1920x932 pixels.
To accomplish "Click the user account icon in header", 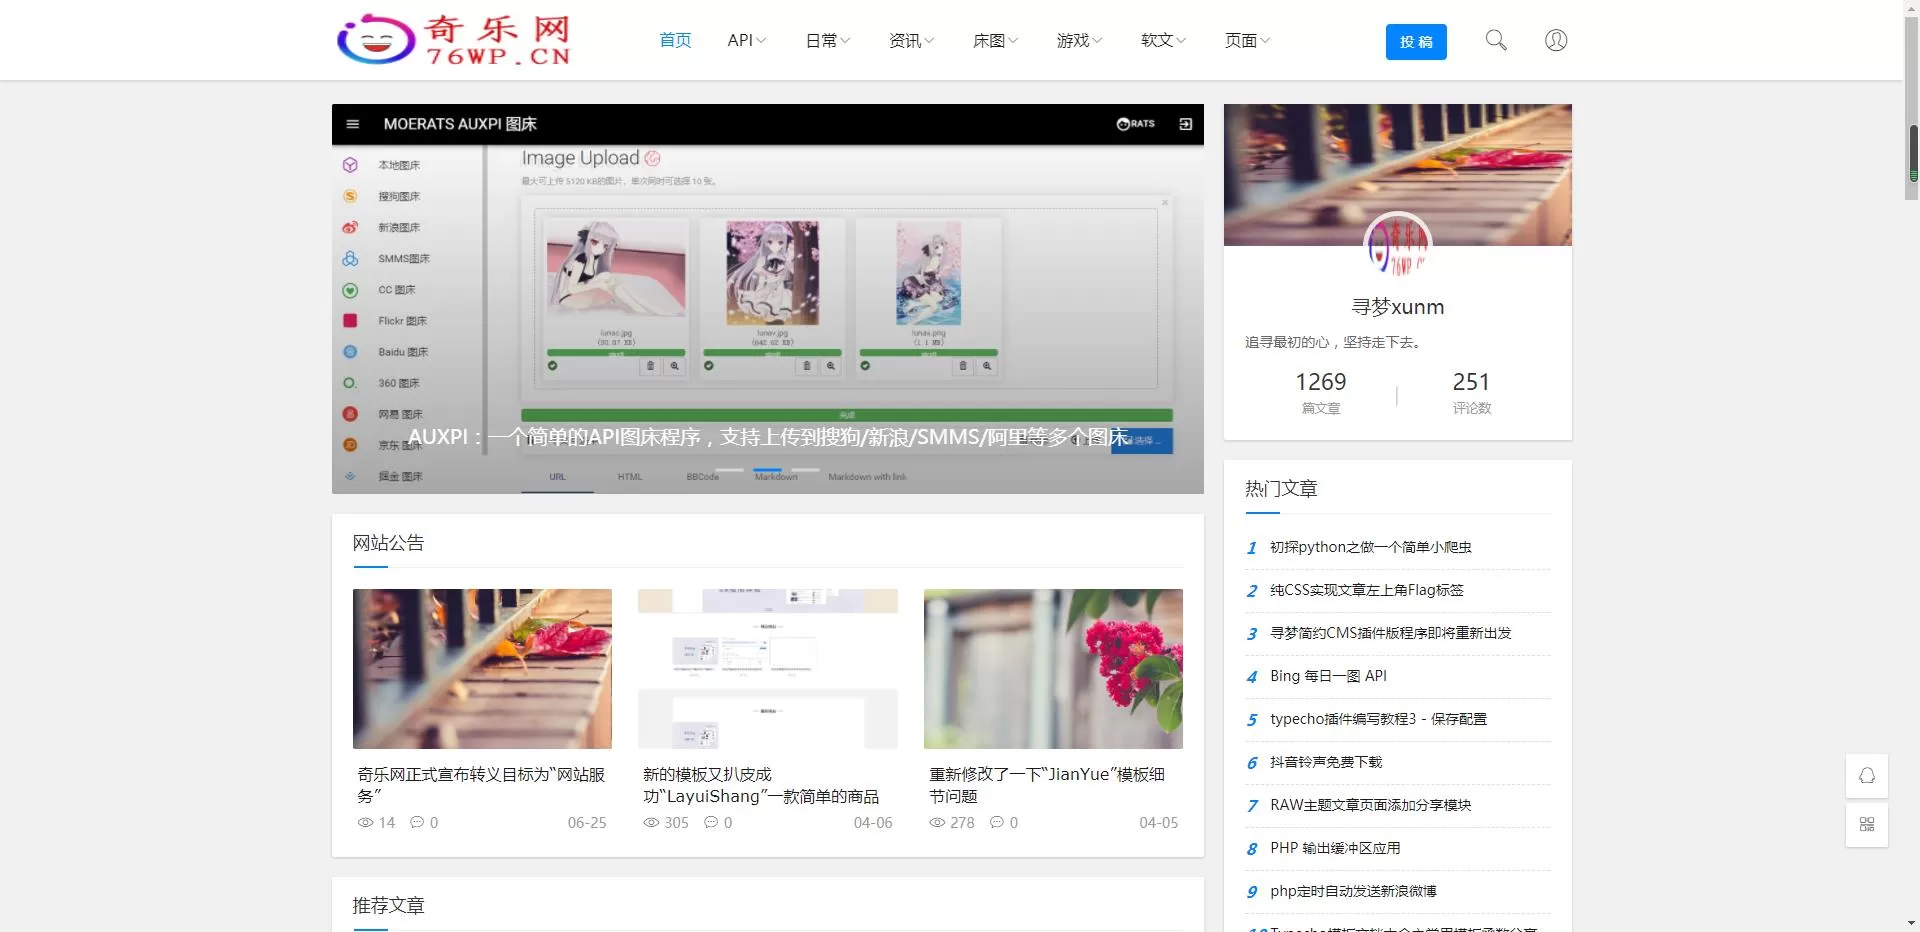I will pos(1555,40).
